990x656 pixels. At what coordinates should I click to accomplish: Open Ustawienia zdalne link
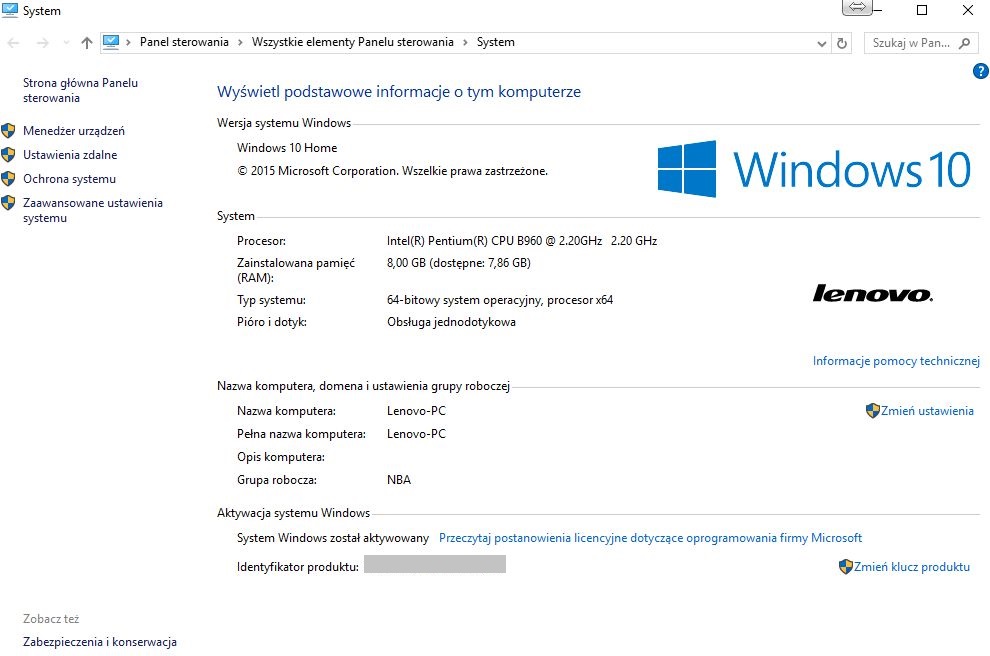click(x=70, y=155)
